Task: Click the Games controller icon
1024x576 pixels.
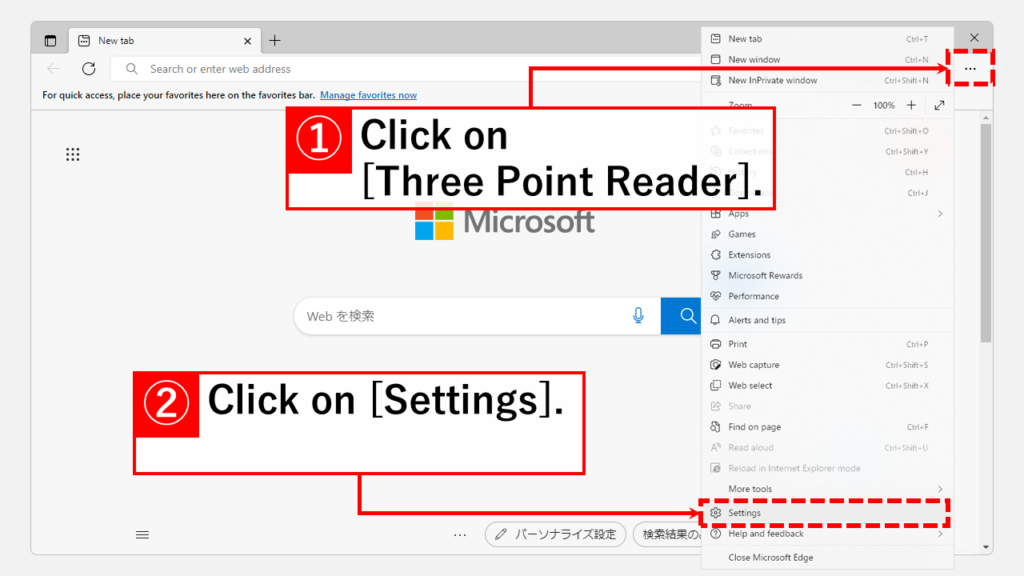Action: tap(716, 234)
